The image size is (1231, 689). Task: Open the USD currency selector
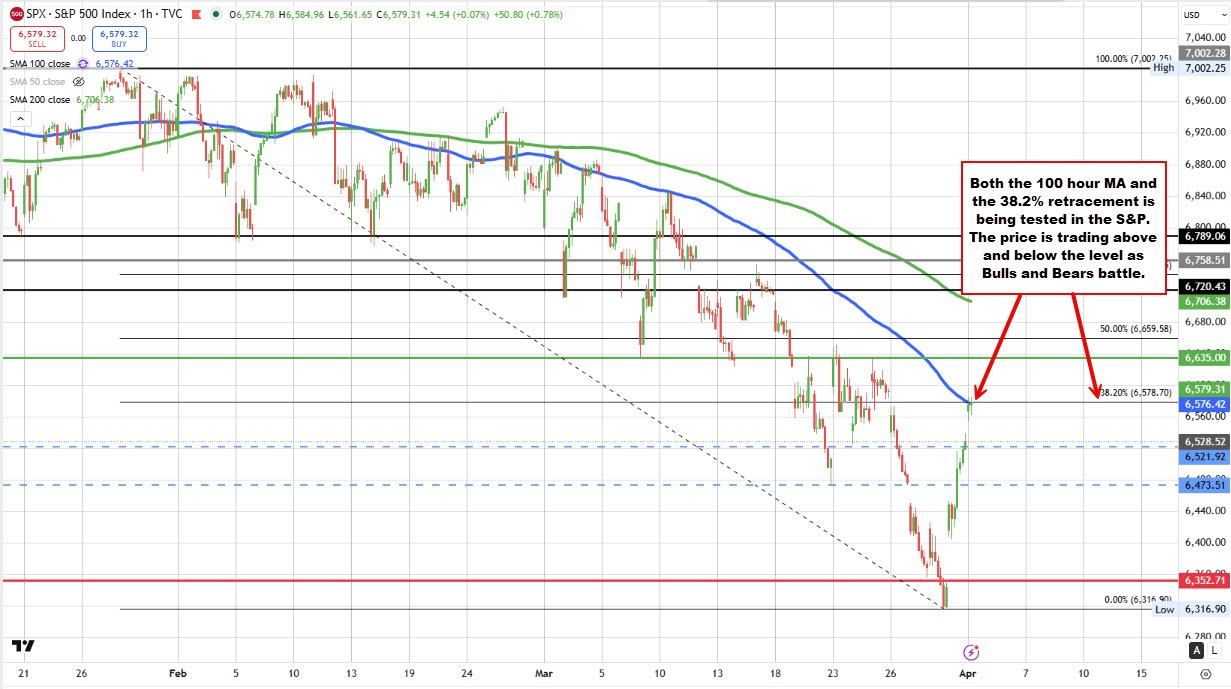point(1203,15)
